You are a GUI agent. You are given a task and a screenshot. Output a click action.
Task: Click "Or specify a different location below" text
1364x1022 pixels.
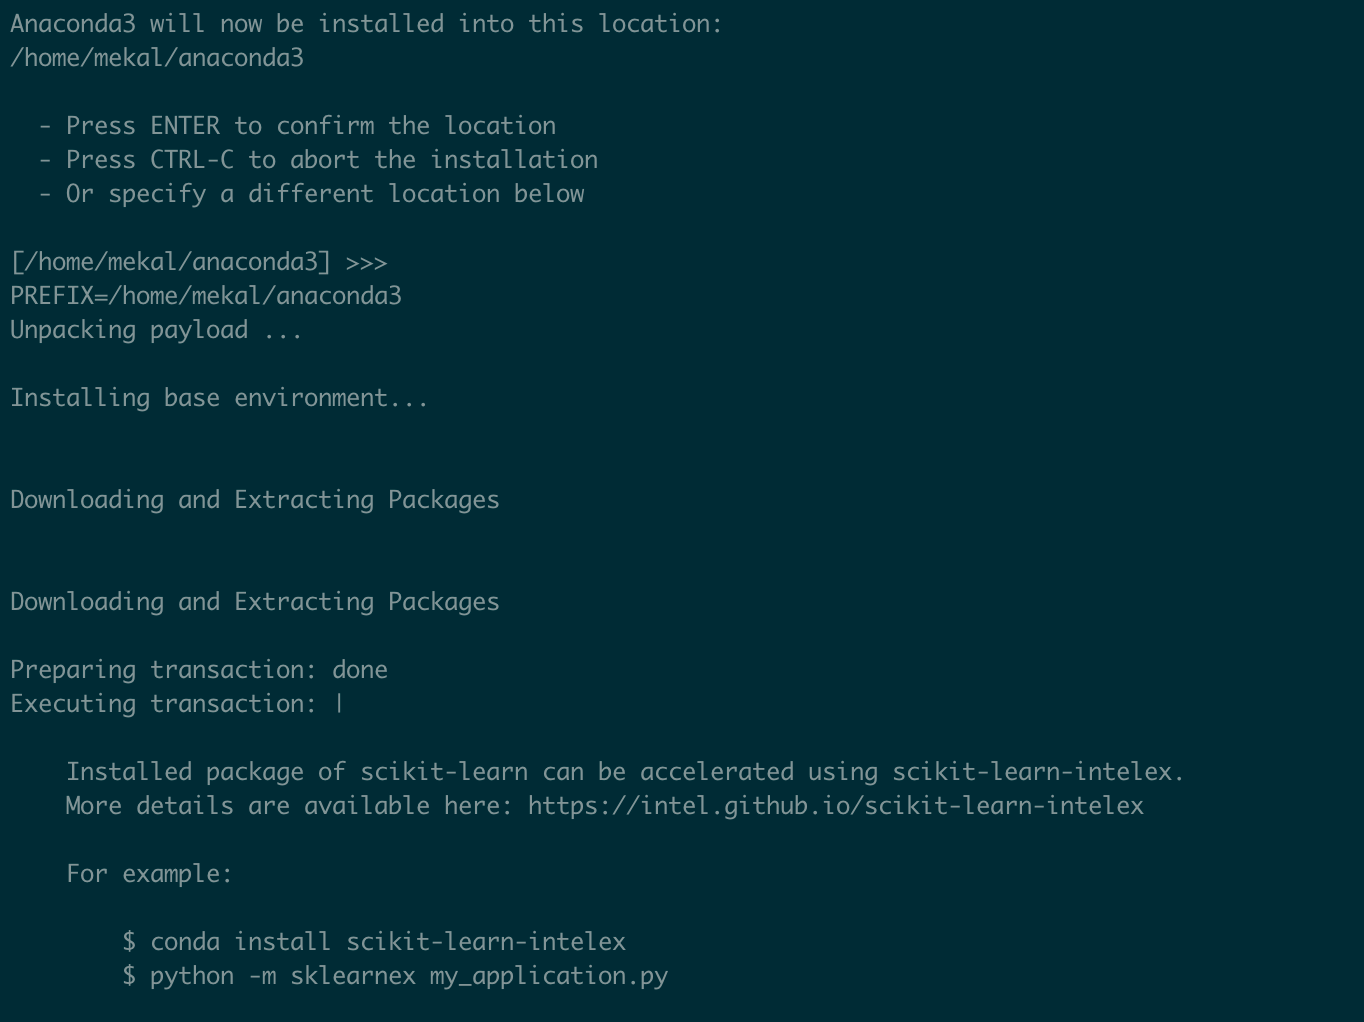324,194
